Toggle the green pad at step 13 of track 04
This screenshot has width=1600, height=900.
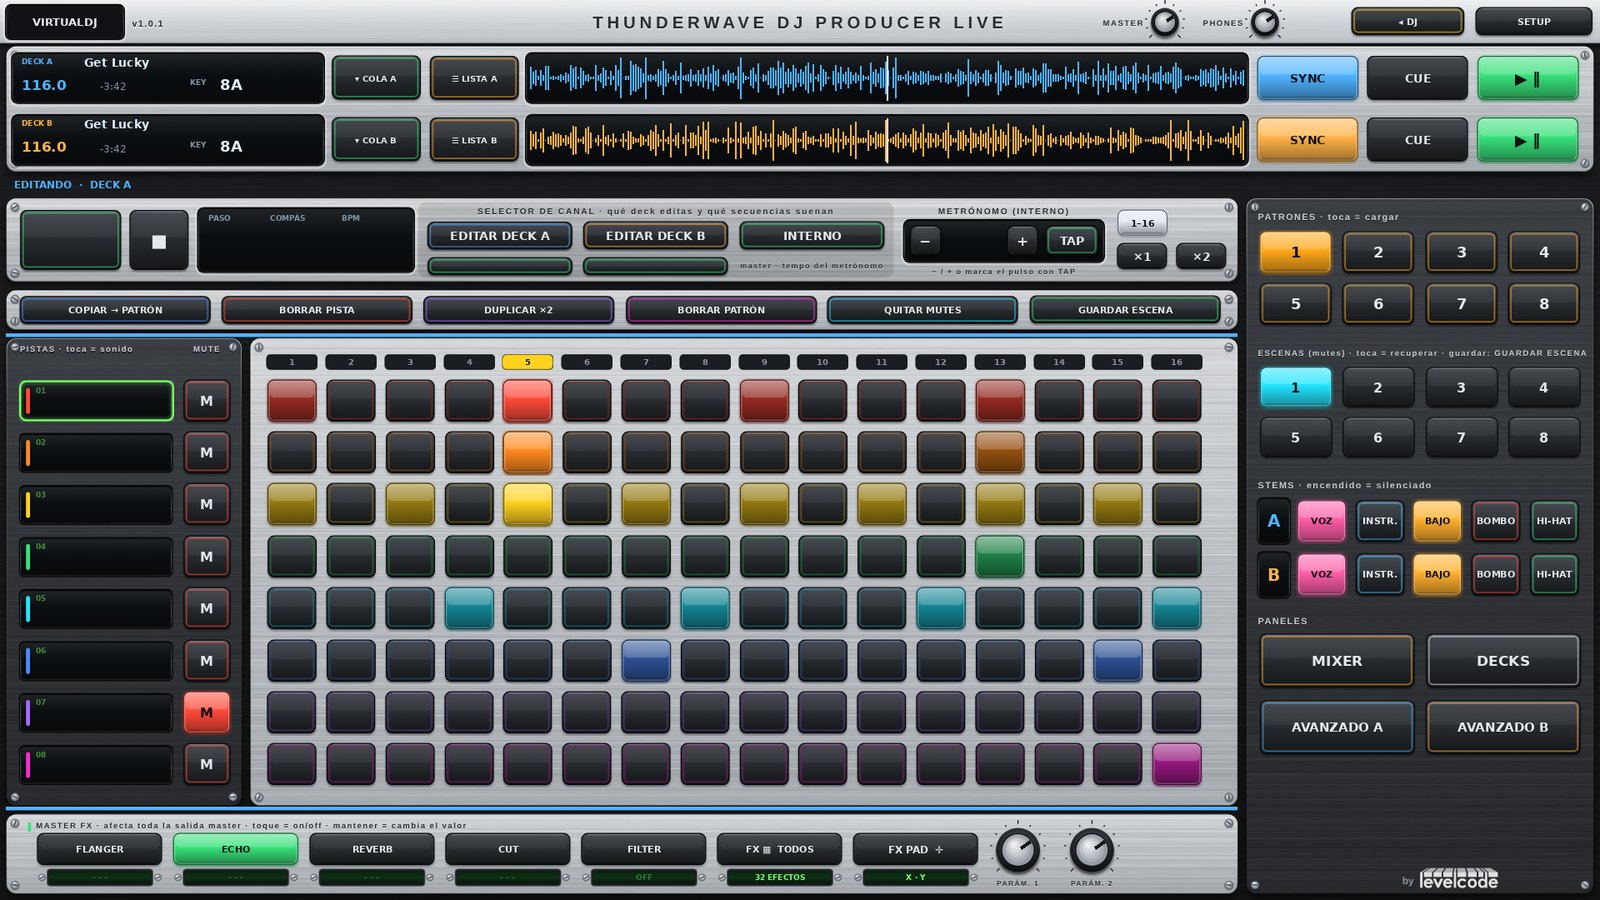click(x=1000, y=556)
